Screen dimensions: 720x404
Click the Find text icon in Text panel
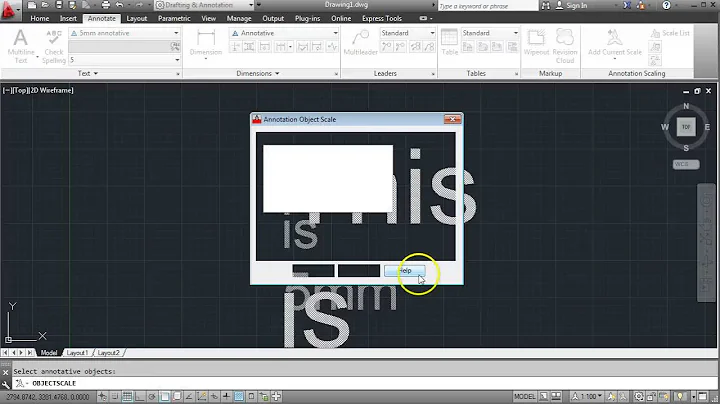[x=175, y=46]
